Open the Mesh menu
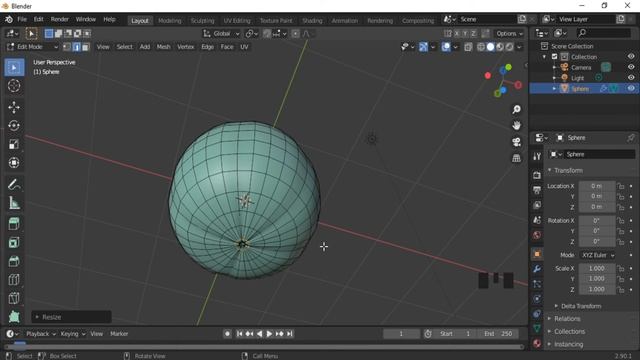The height and width of the screenshot is (360, 640). 163,47
